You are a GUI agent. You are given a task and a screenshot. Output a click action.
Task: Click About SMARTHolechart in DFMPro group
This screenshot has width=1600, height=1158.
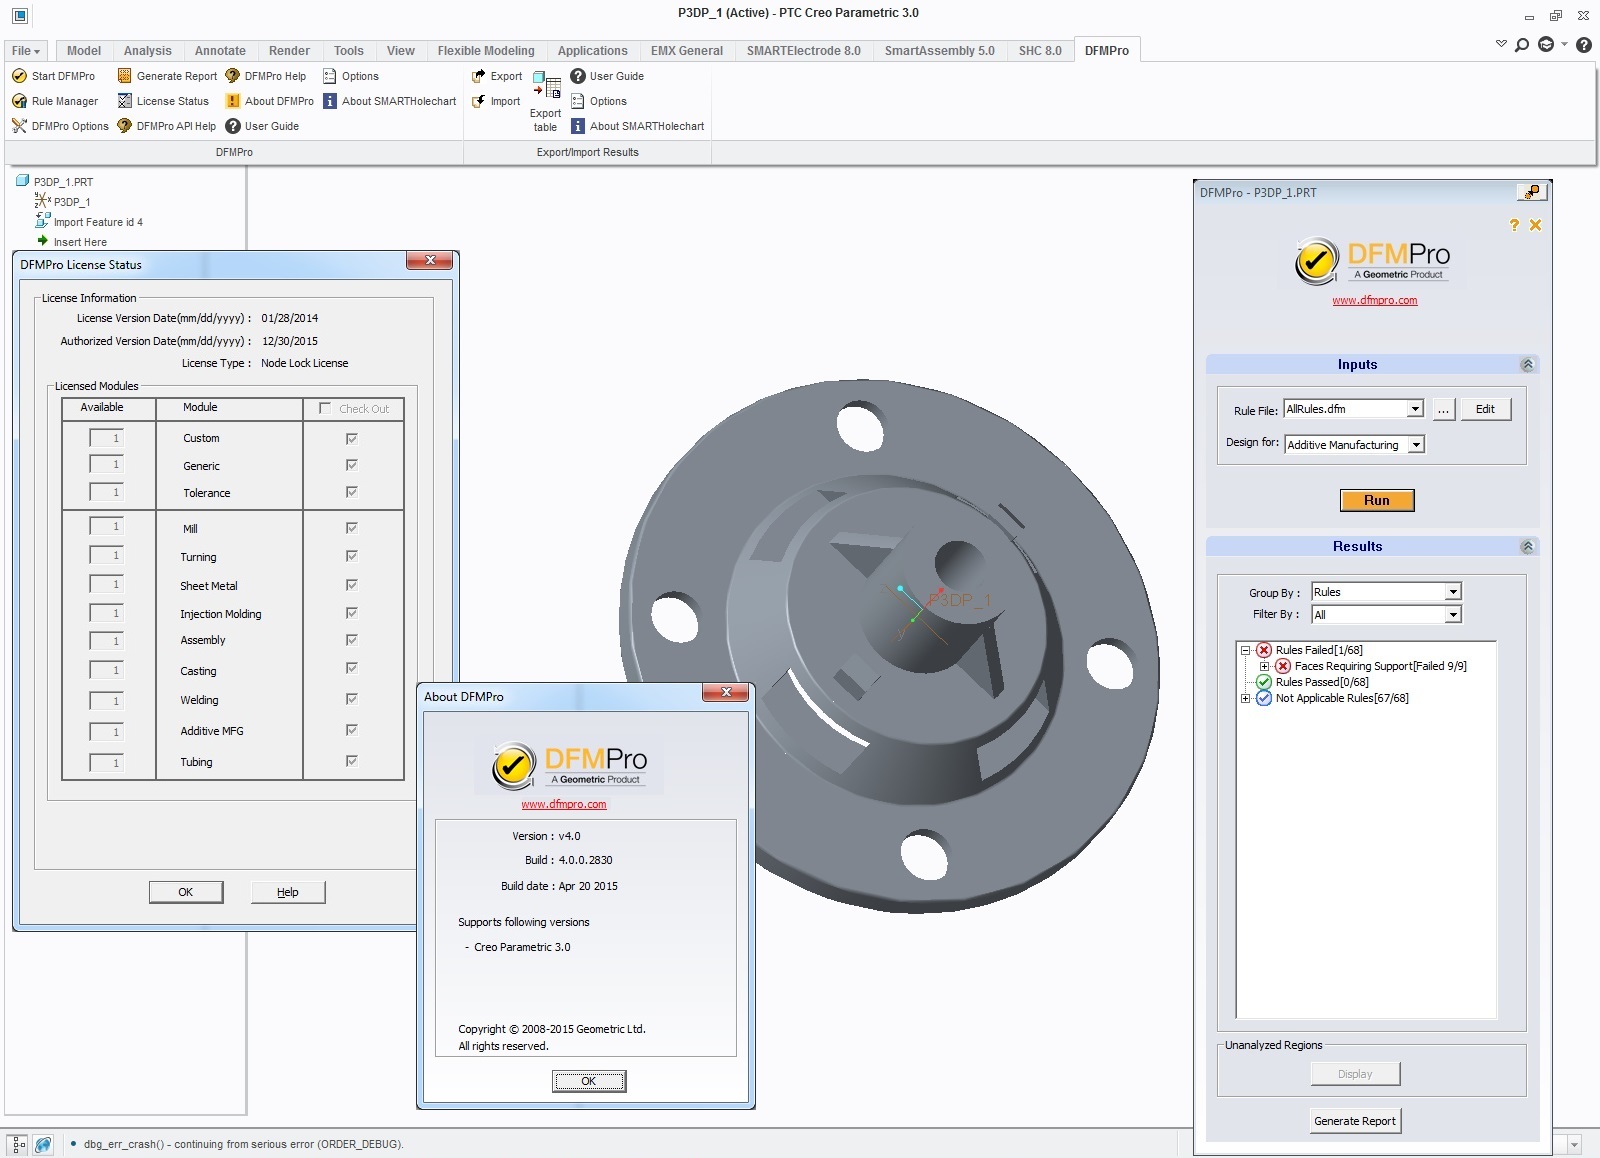pyautogui.click(x=390, y=101)
